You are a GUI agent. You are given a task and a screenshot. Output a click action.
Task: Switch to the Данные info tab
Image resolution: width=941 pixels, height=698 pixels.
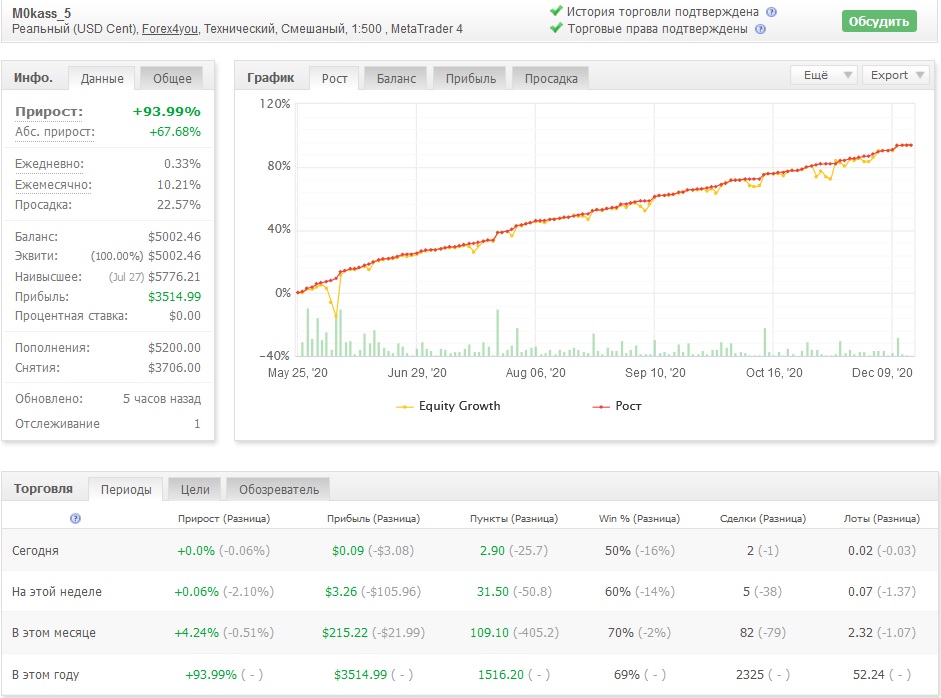pyautogui.click(x=102, y=79)
